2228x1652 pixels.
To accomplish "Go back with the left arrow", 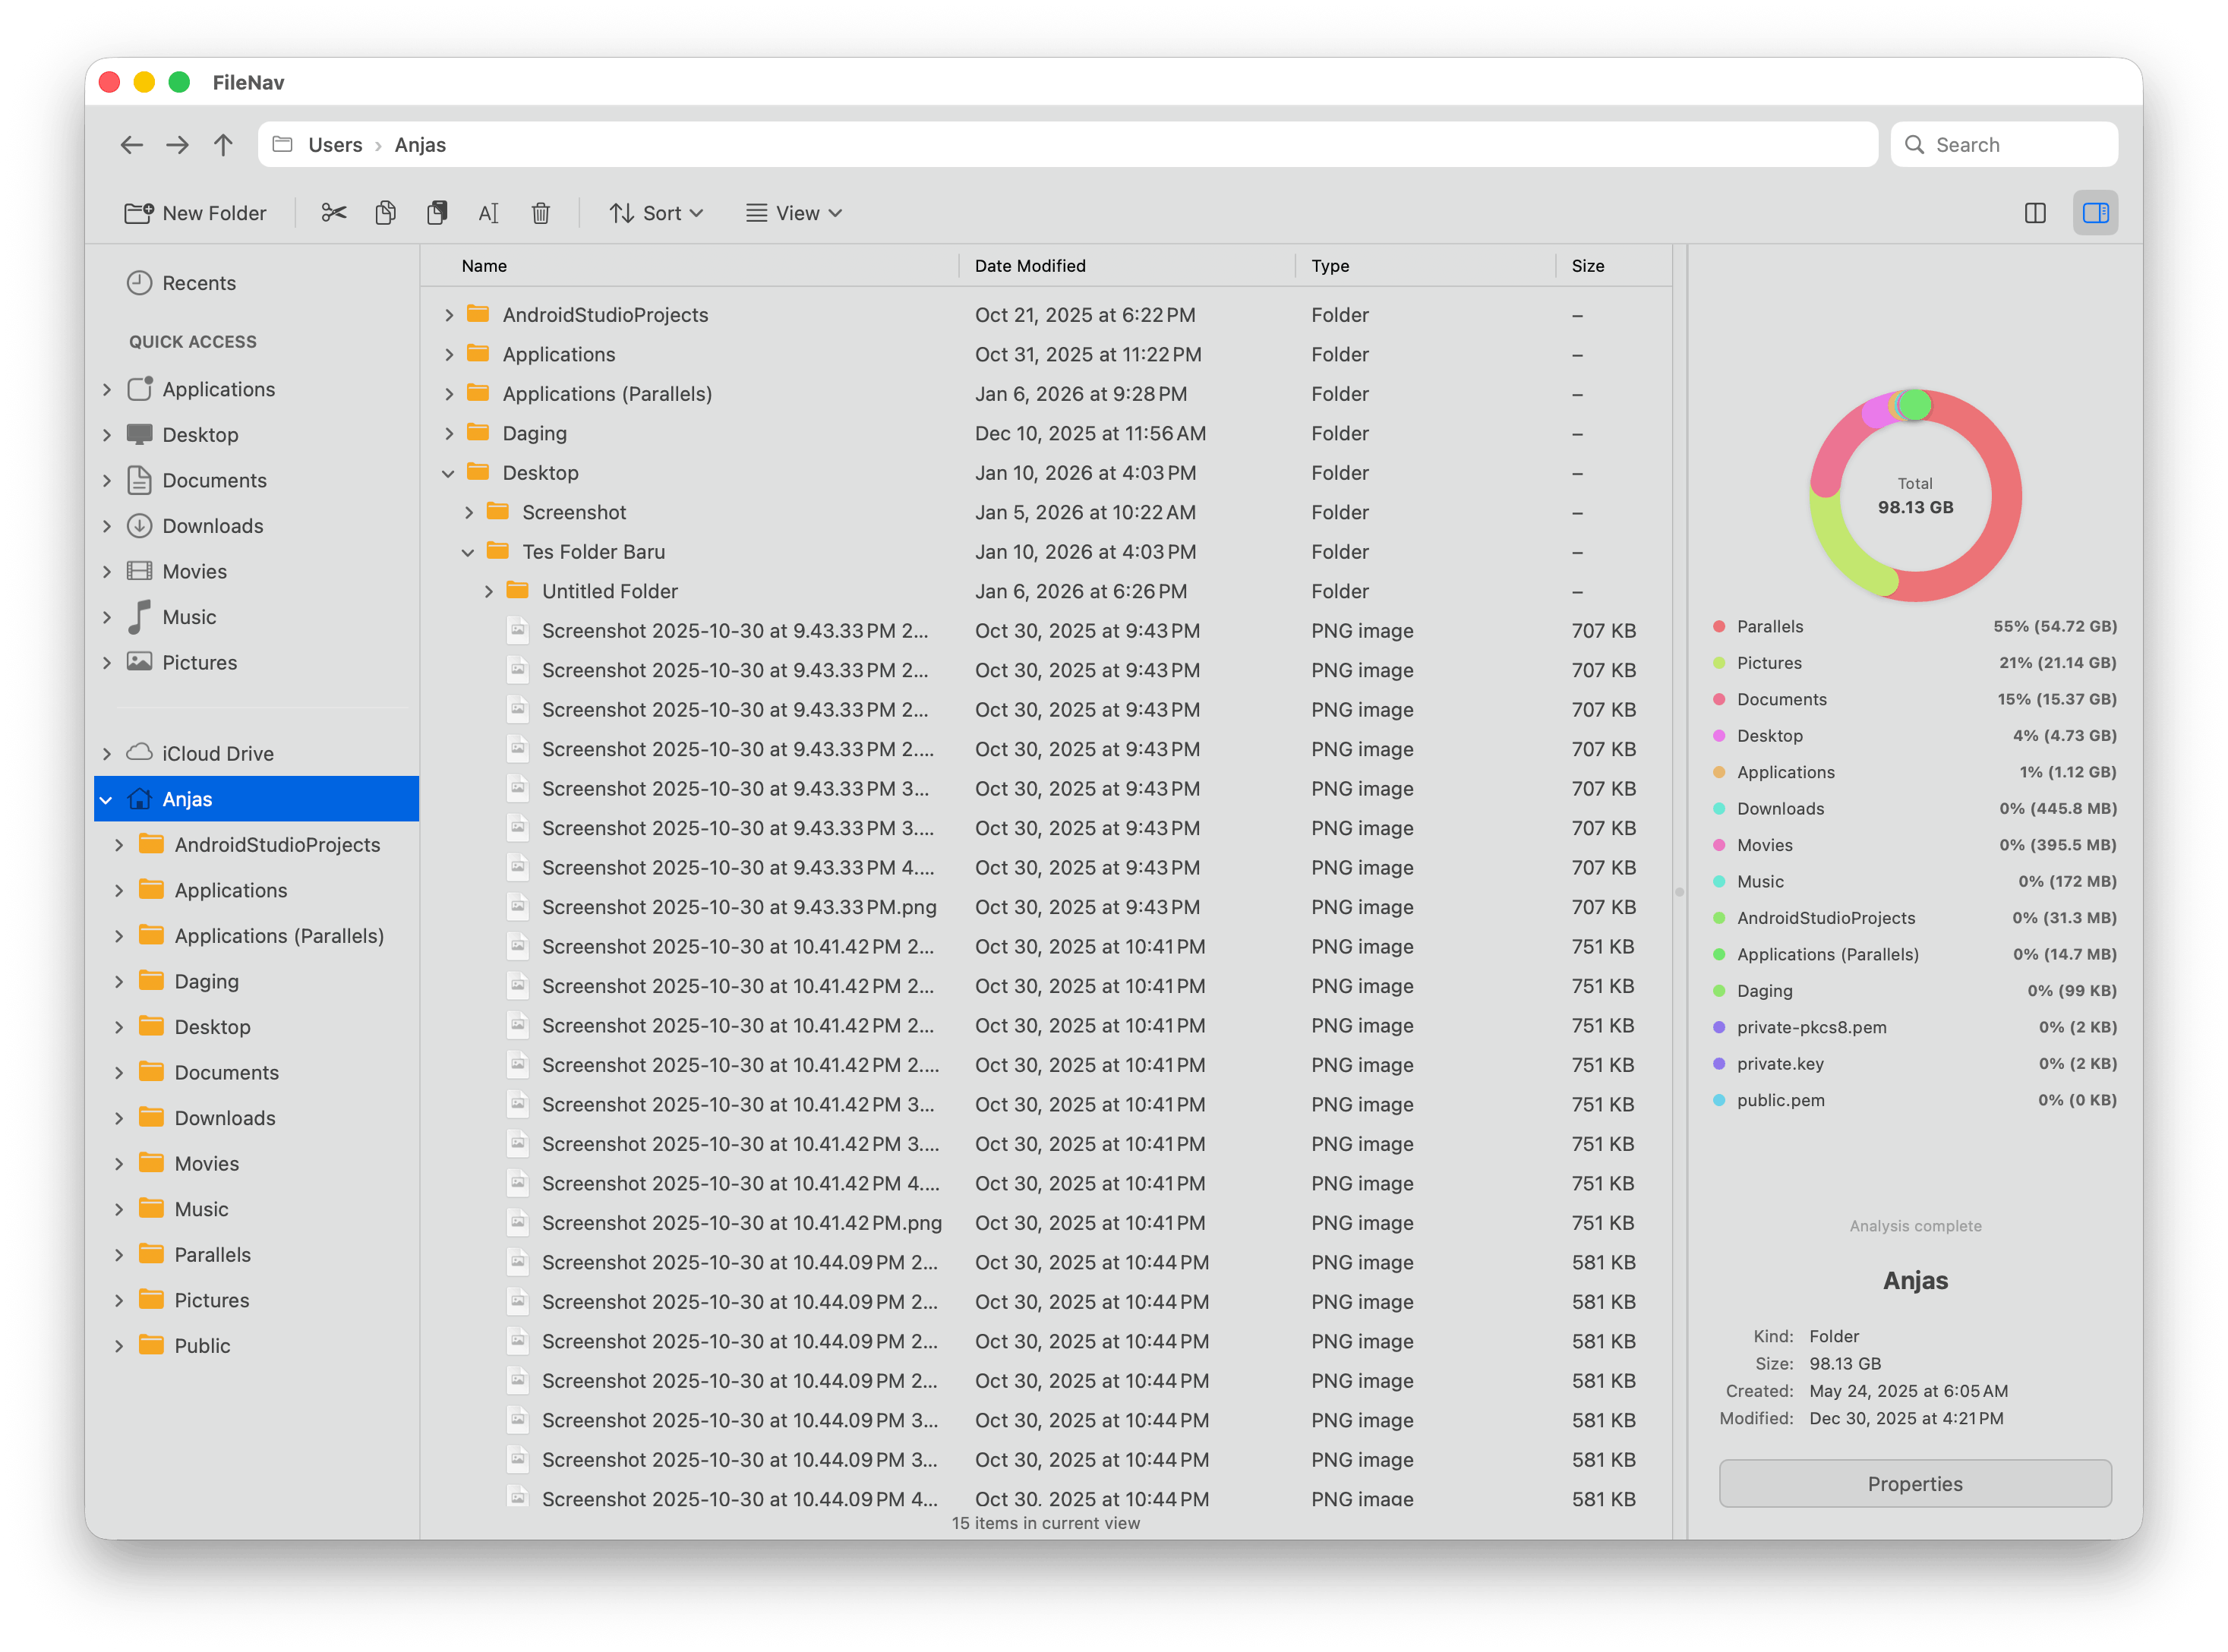I will (131, 145).
